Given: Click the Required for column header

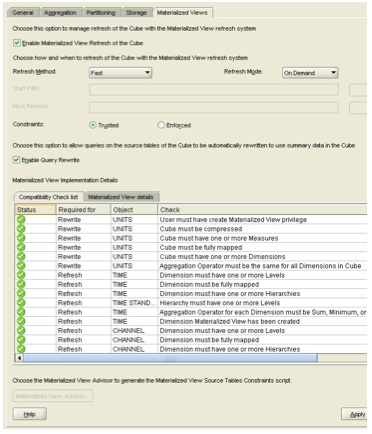Looking at the screenshot, I should pos(83,210).
